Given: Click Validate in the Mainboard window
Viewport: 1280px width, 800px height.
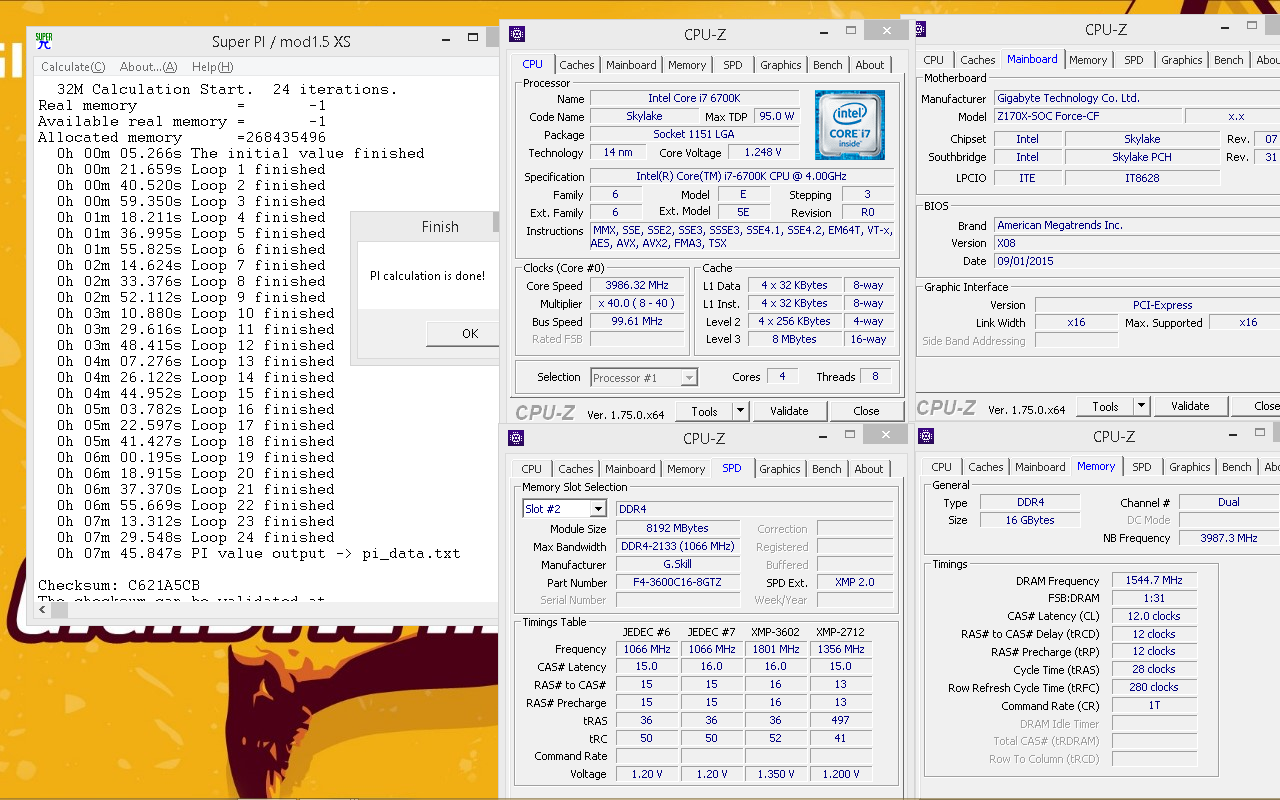Looking at the screenshot, I should coord(1190,406).
